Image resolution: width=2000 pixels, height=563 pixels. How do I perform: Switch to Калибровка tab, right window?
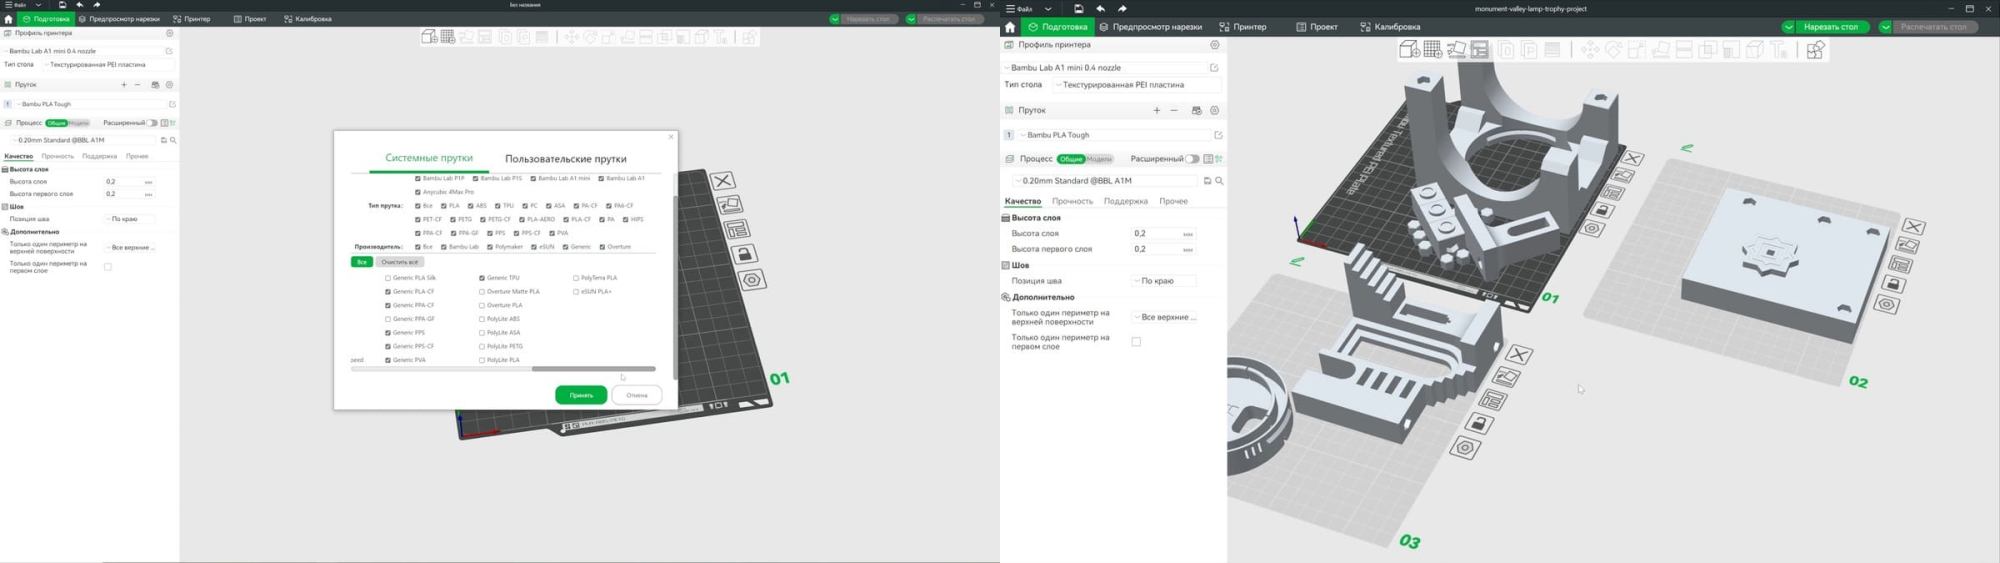point(1390,27)
